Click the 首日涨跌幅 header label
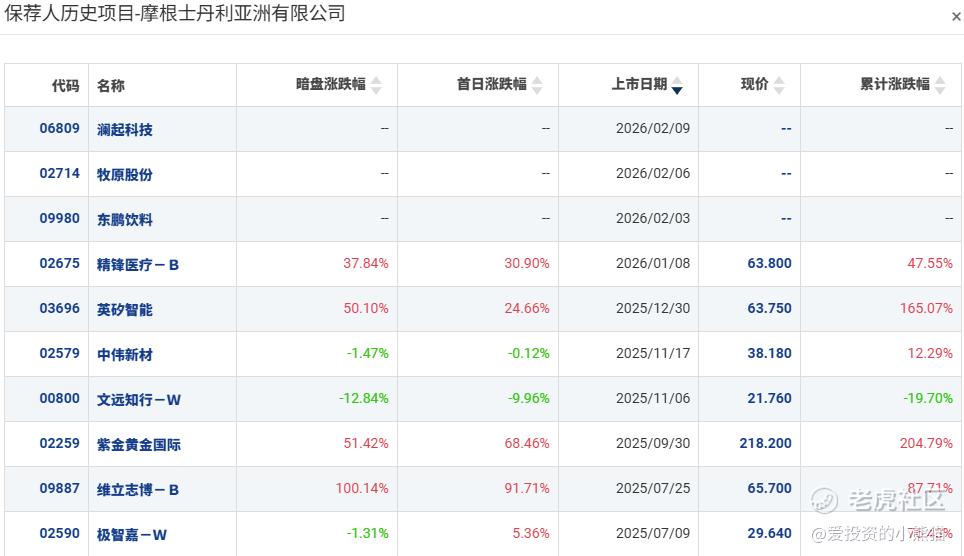This screenshot has width=964, height=556. point(492,84)
